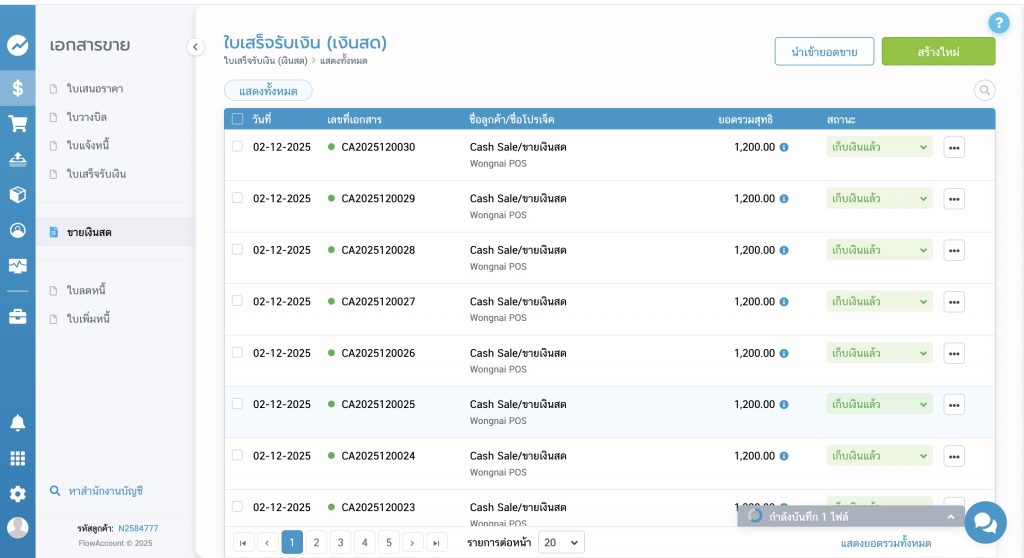The image size is (1024, 558).
Task: Go to page 3 in pagination
Action: pyautogui.click(x=340, y=542)
